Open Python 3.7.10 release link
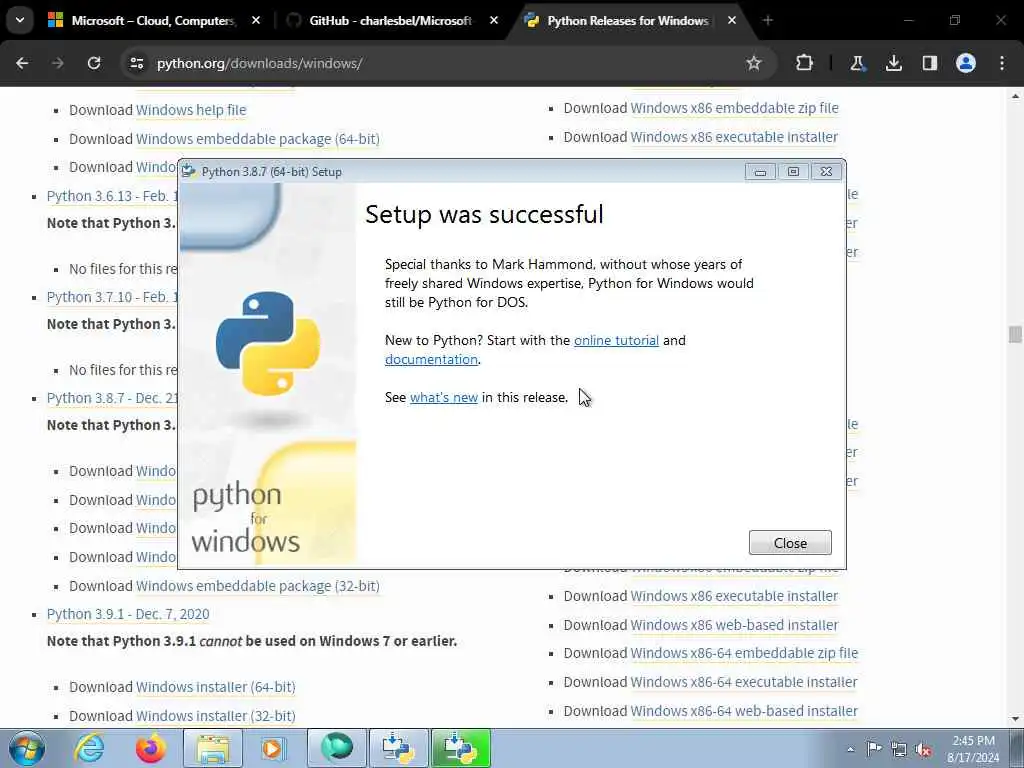The image size is (1024, 768). (x=112, y=296)
